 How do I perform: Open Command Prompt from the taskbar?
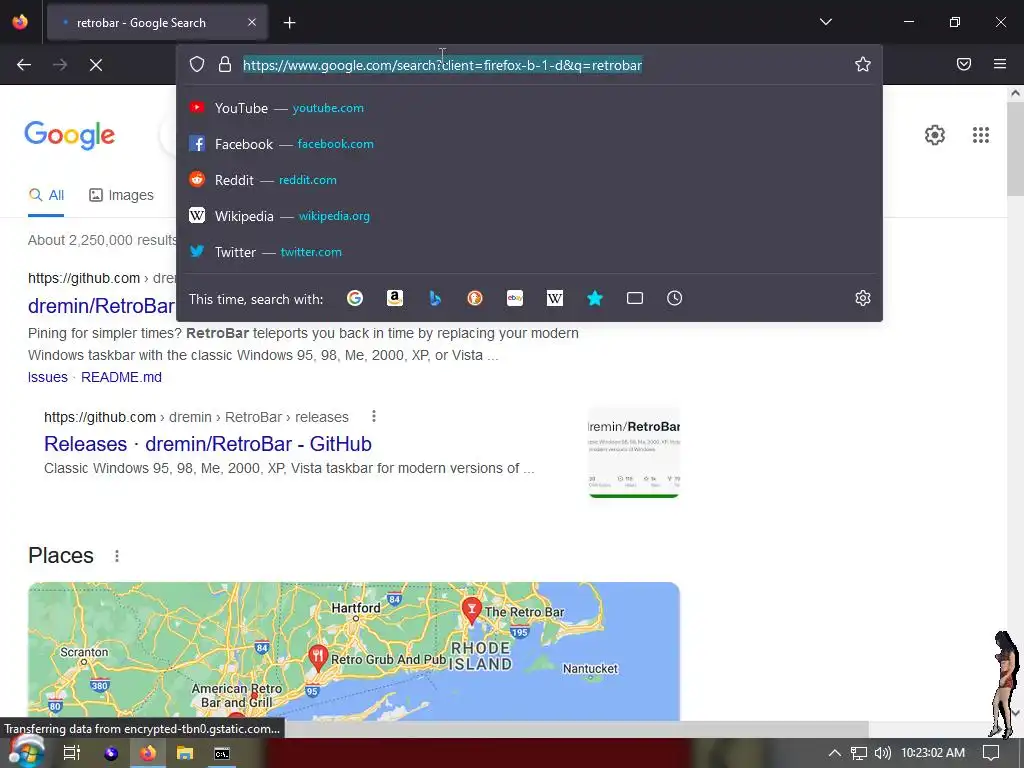[222, 754]
